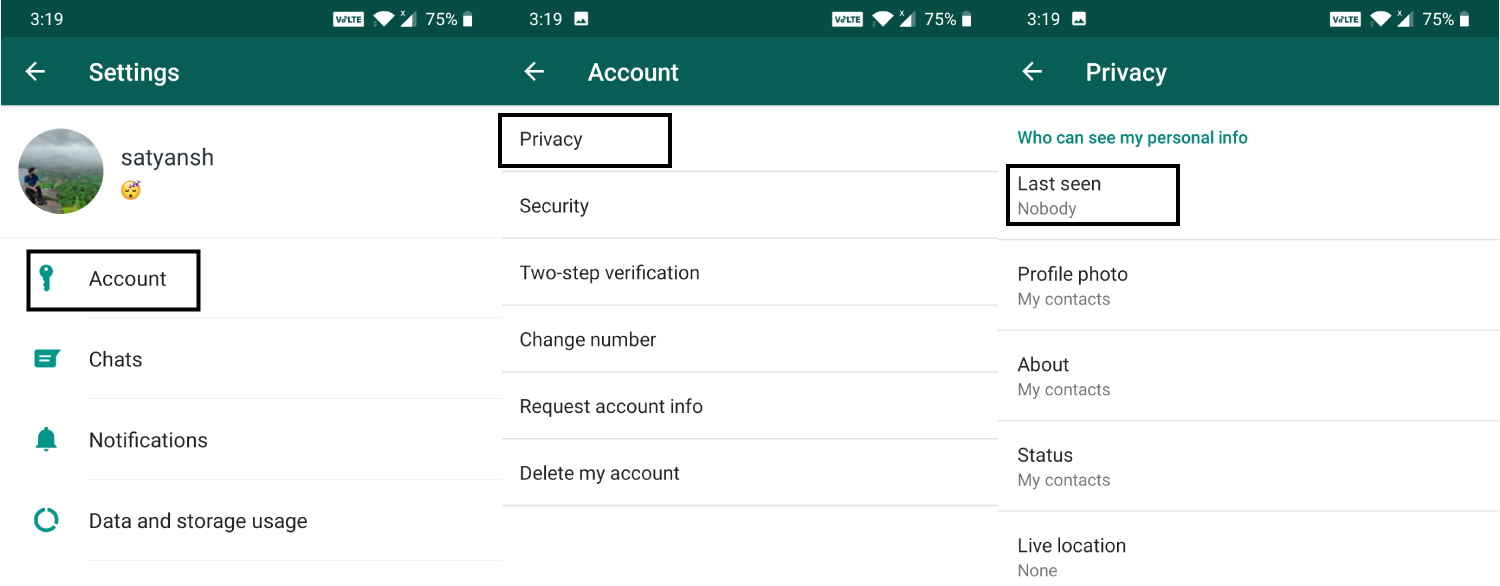Tap the image notification icon on the Account screen

(581, 19)
